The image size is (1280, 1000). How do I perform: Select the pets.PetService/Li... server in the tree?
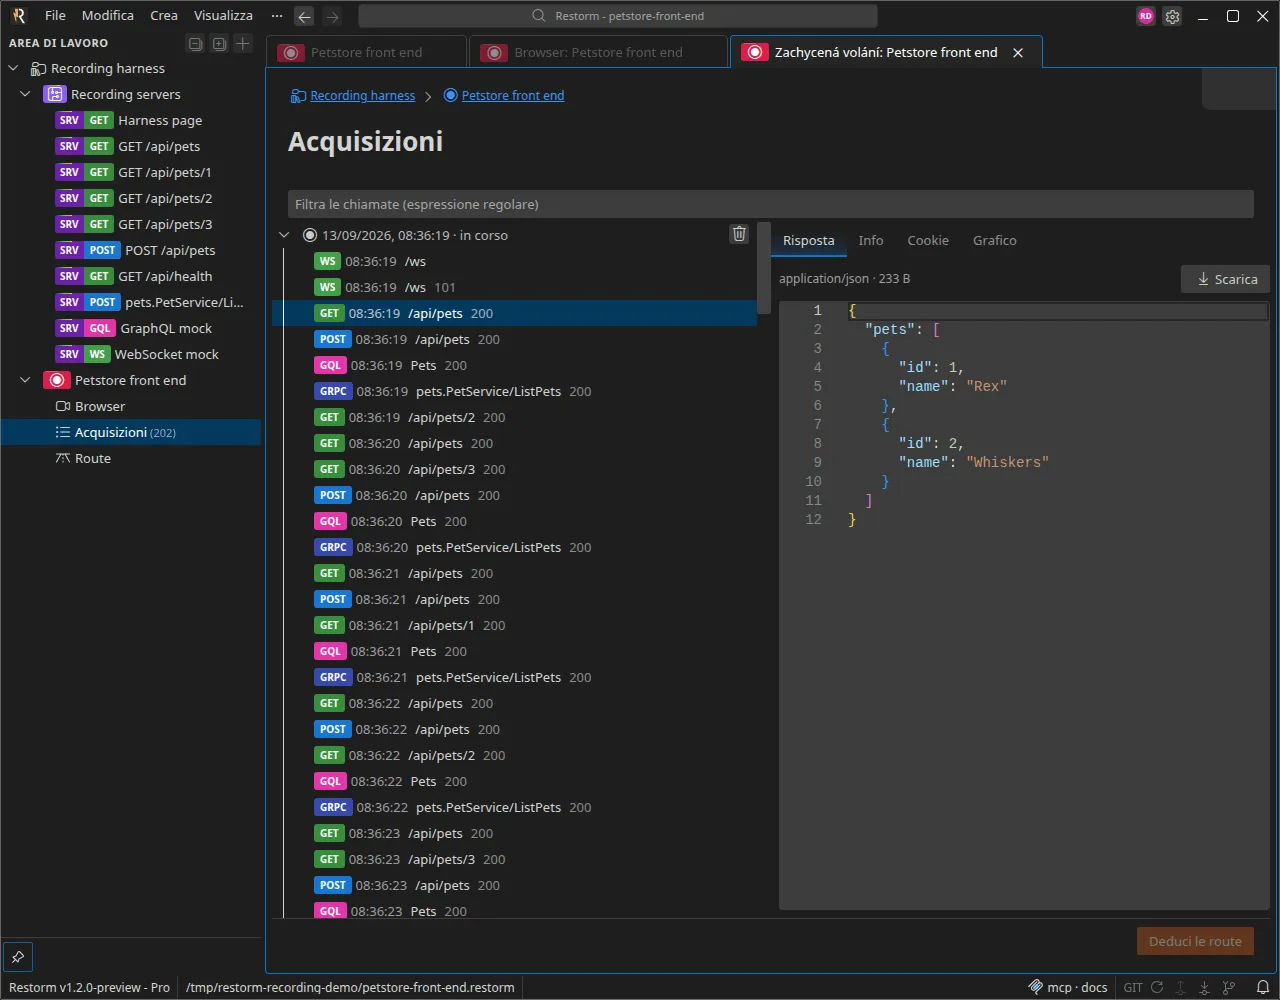click(x=130, y=303)
